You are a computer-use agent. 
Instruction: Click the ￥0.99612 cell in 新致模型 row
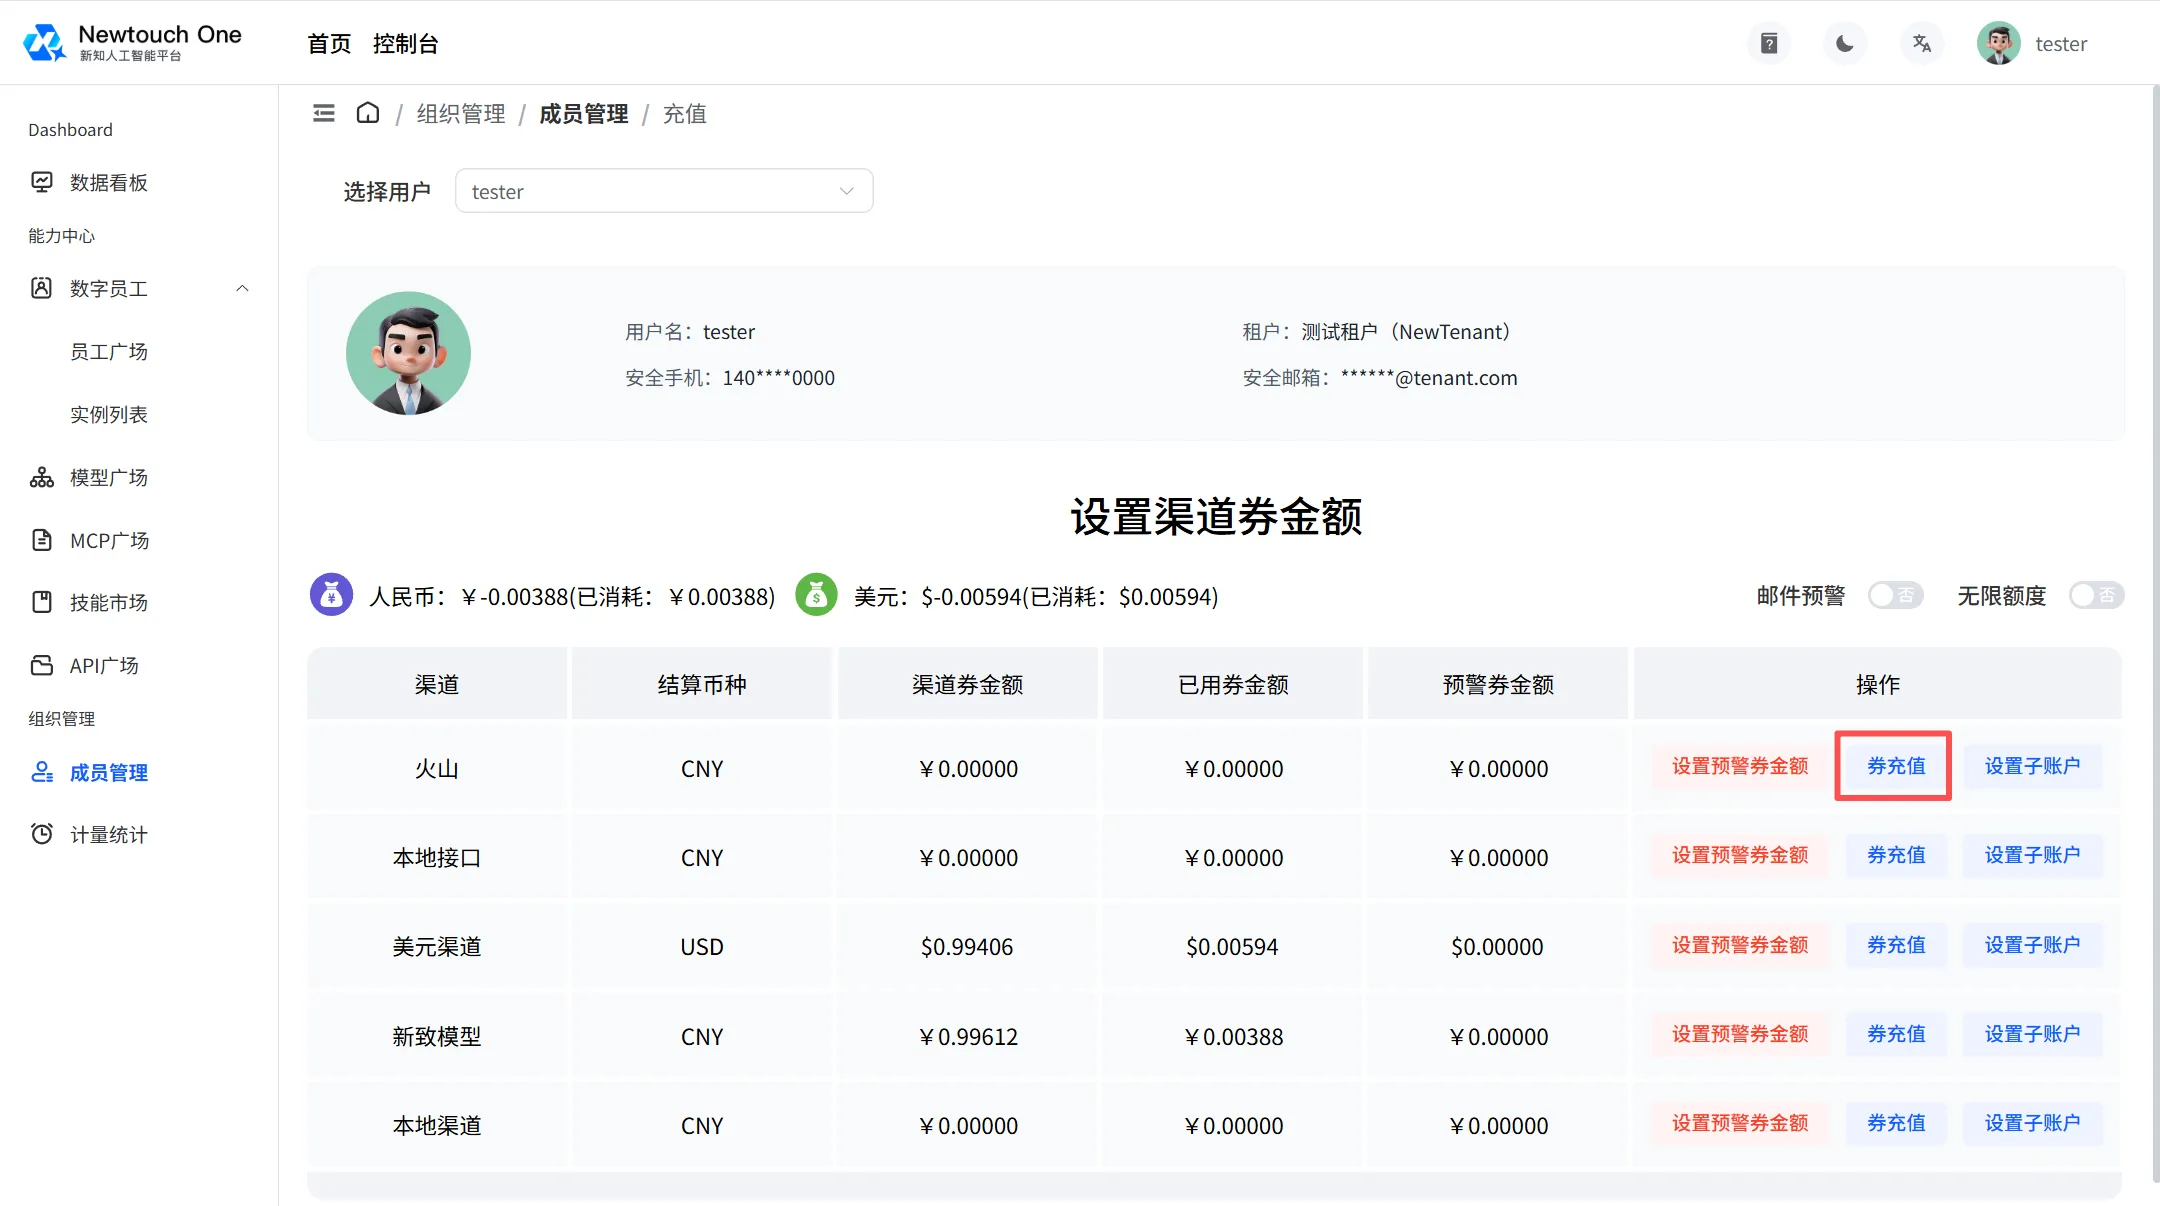(x=967, y=1036)
